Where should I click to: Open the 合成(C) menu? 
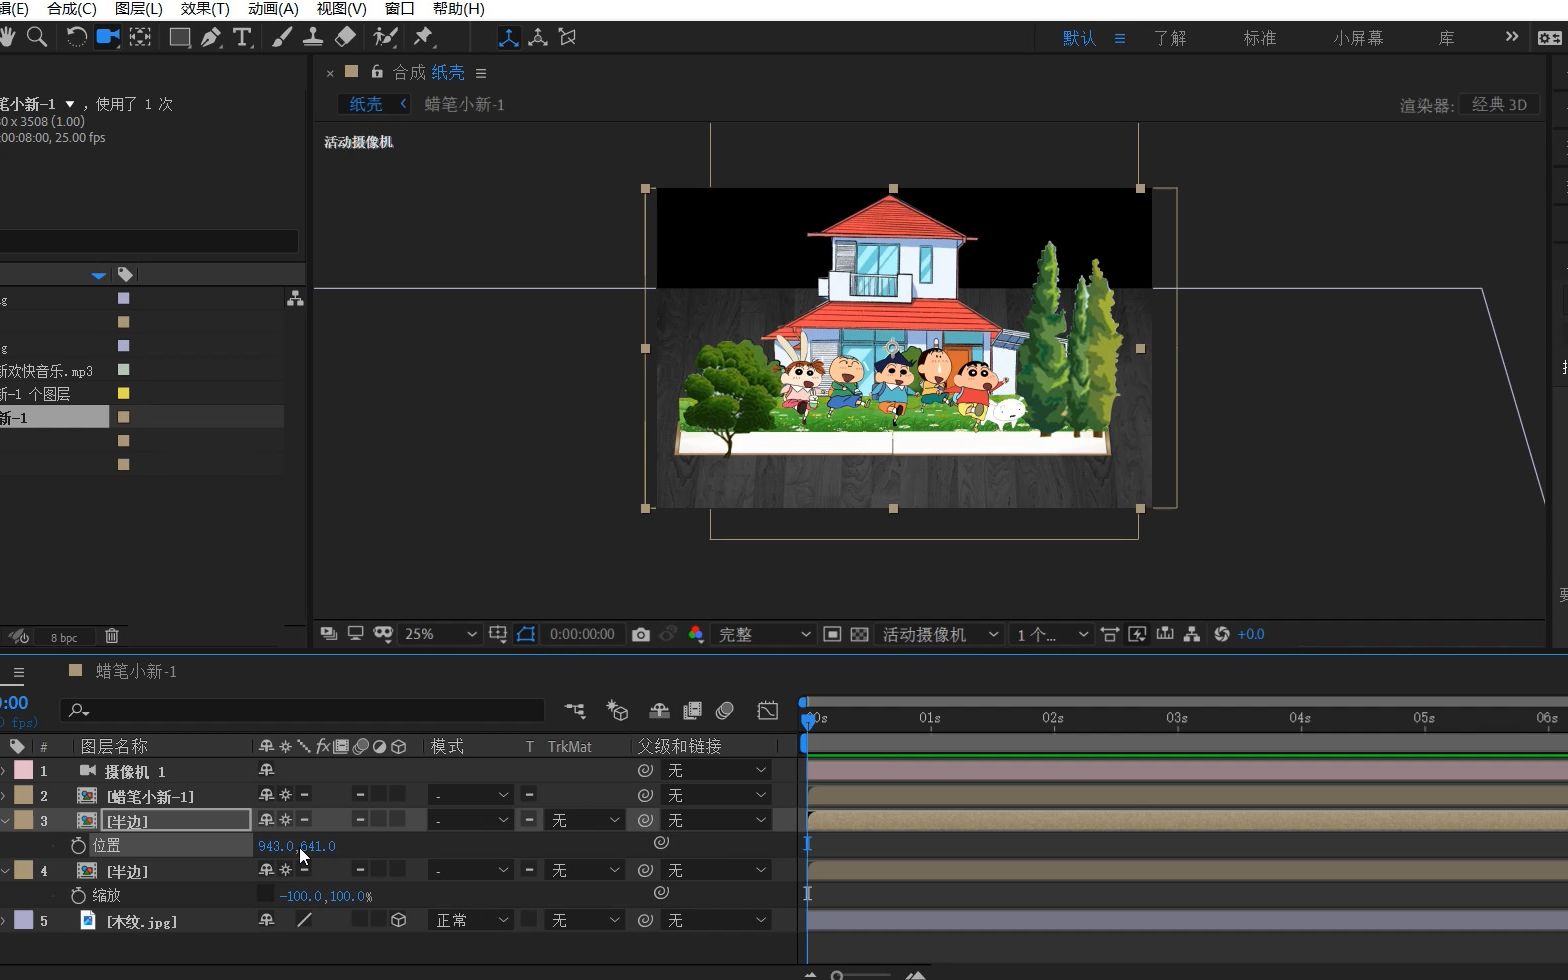pos(72,9)
